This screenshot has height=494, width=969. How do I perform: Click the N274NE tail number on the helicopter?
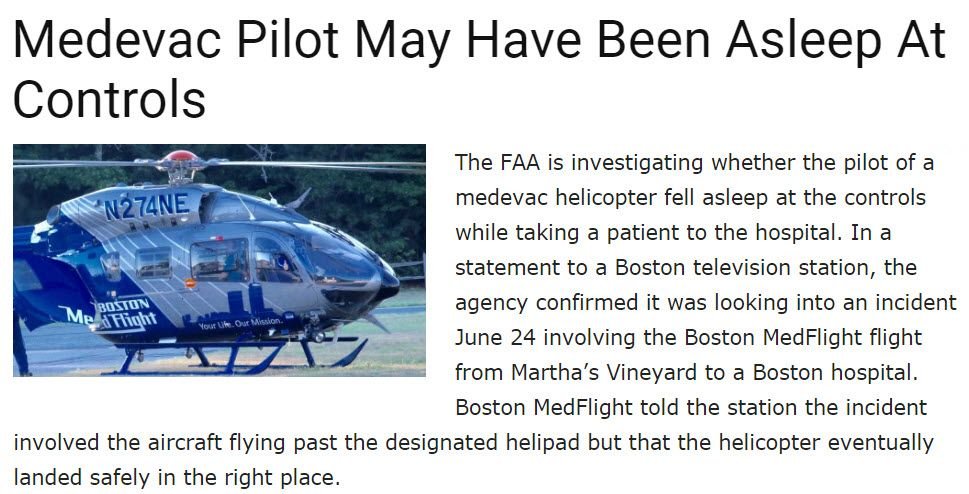(x=147, y=205)
